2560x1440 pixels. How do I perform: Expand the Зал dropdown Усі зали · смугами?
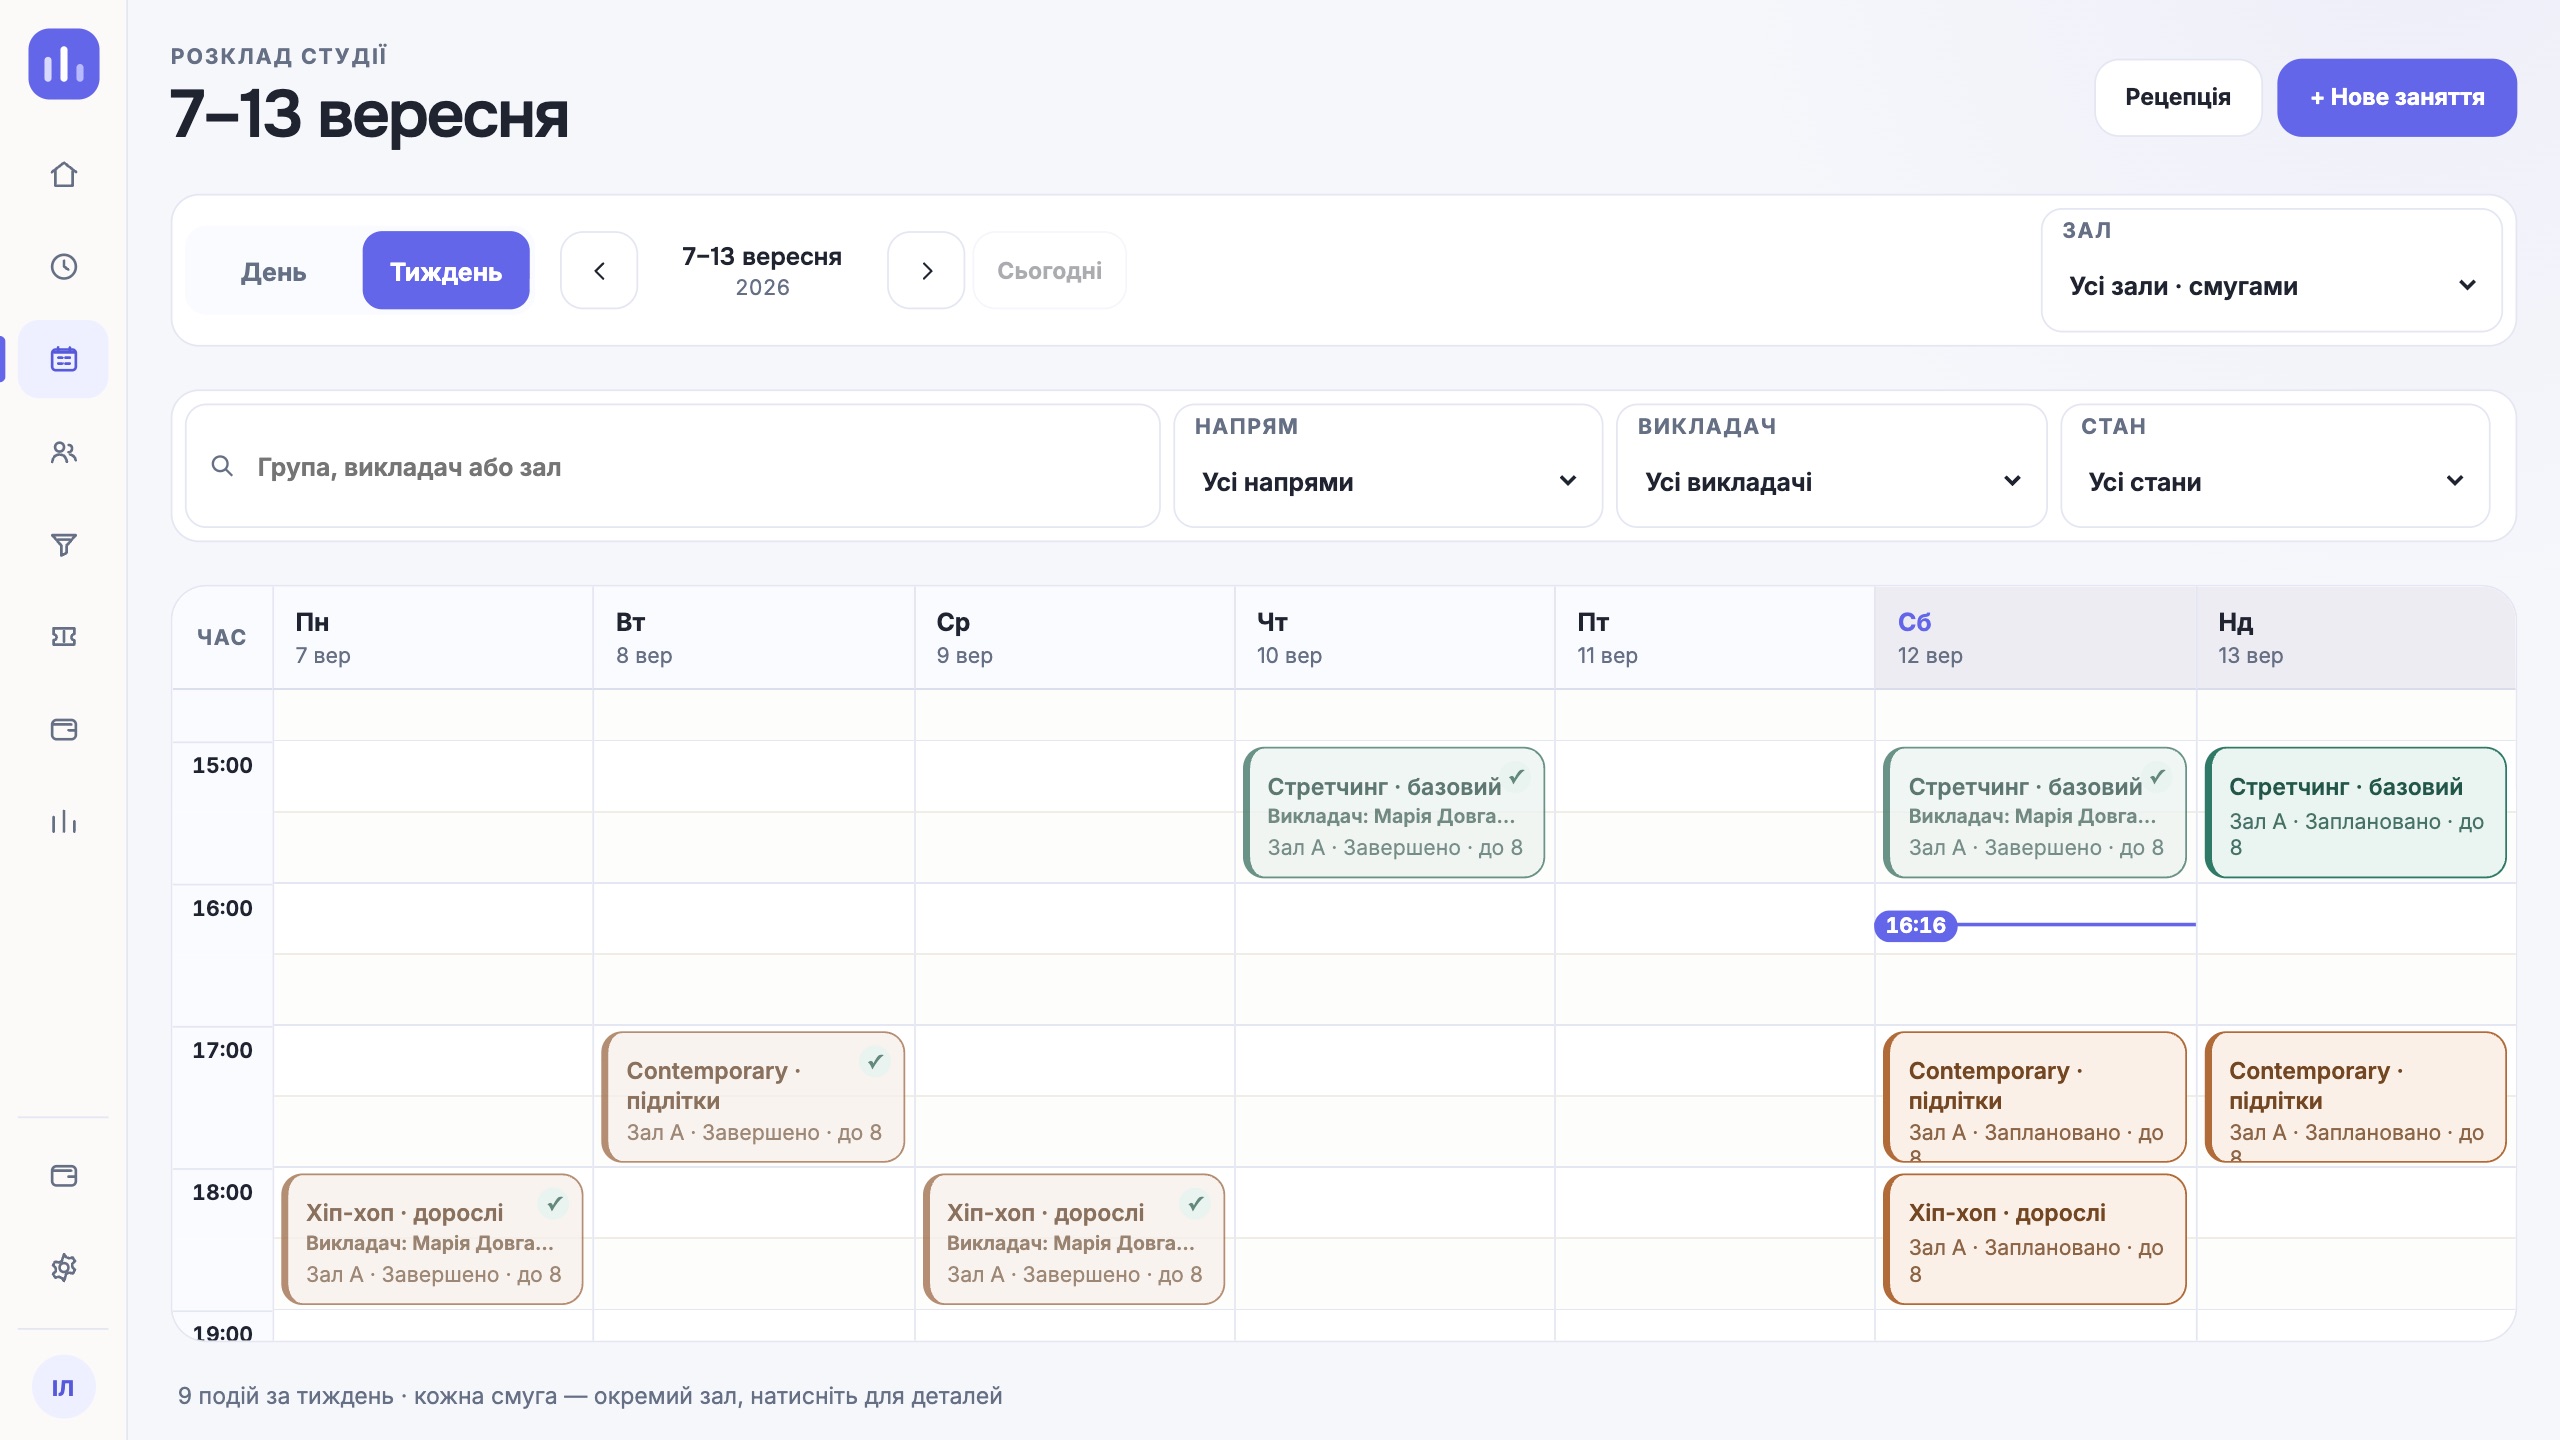click(x=2272, y=271)
